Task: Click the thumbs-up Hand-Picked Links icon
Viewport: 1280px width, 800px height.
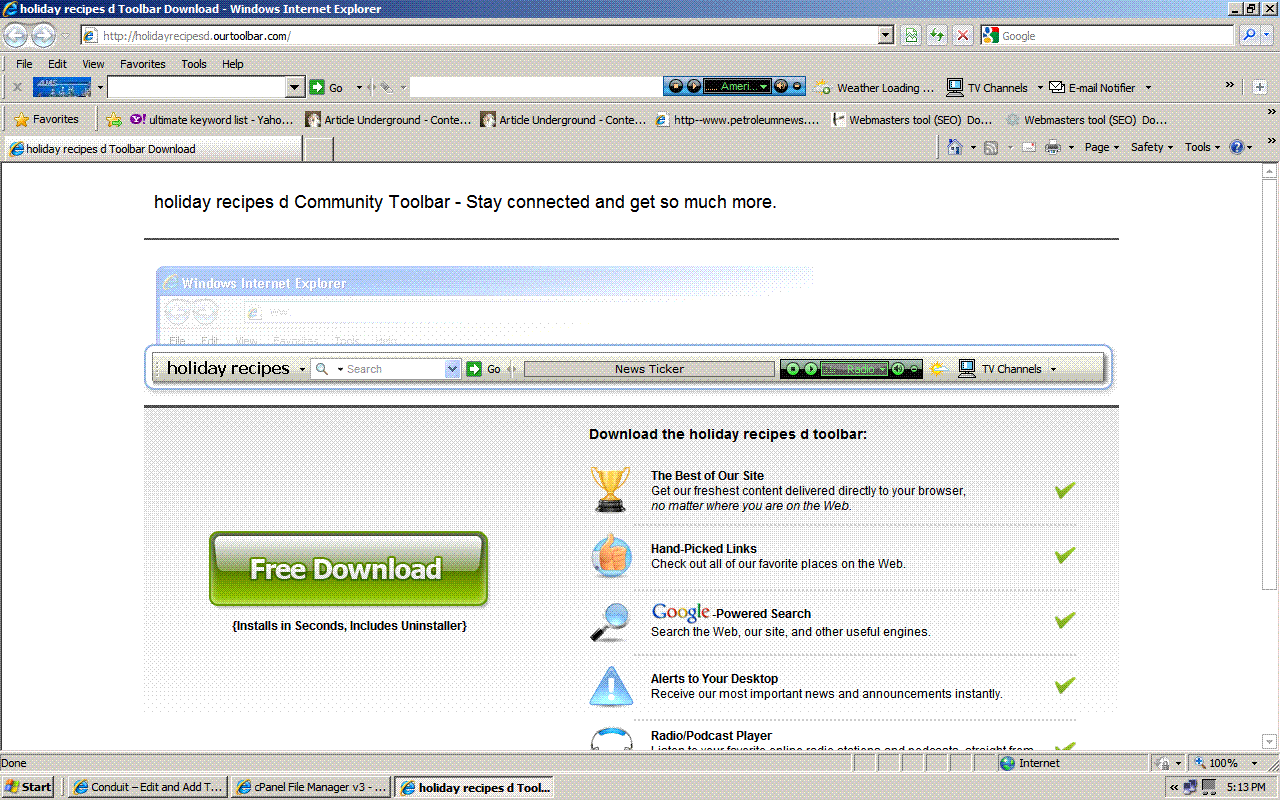Action: click(610, 555)
